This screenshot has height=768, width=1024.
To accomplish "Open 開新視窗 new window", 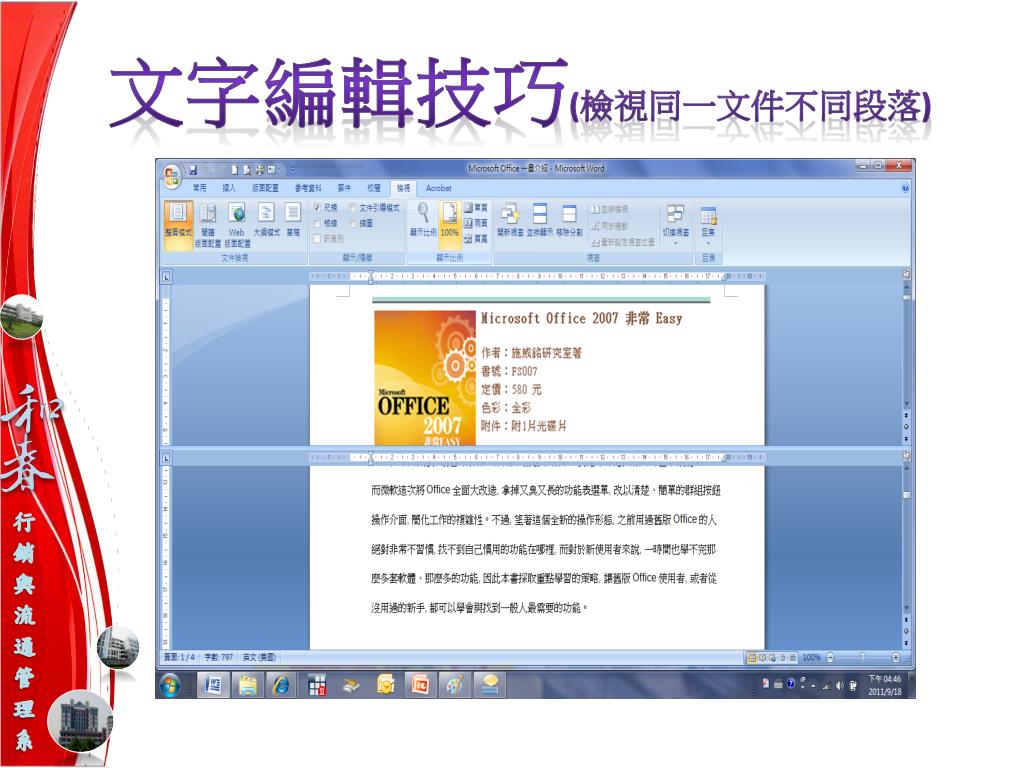I will (x=510, y=219).
